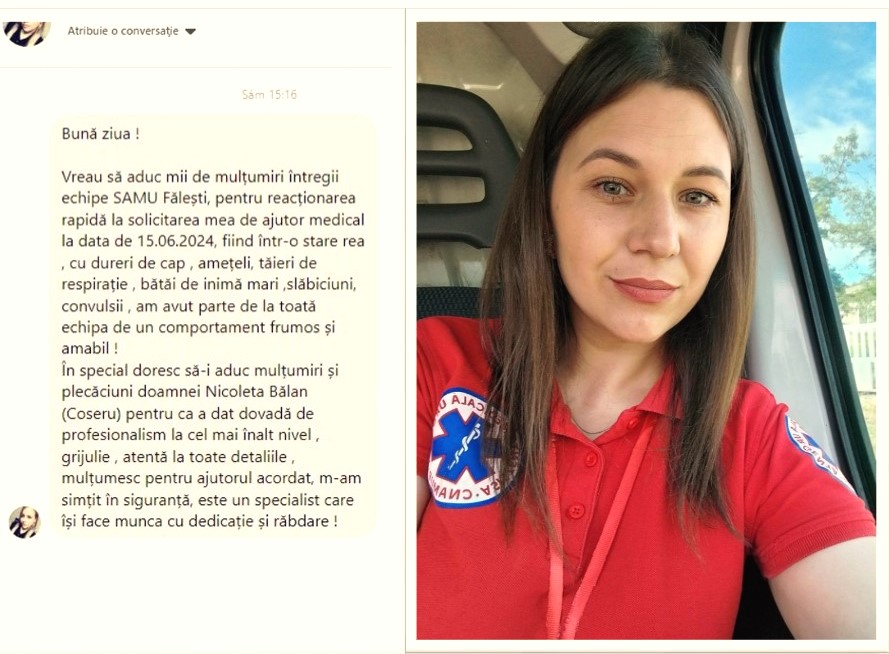Select the Sâm 15:16 timestamp

pos(269,95)
